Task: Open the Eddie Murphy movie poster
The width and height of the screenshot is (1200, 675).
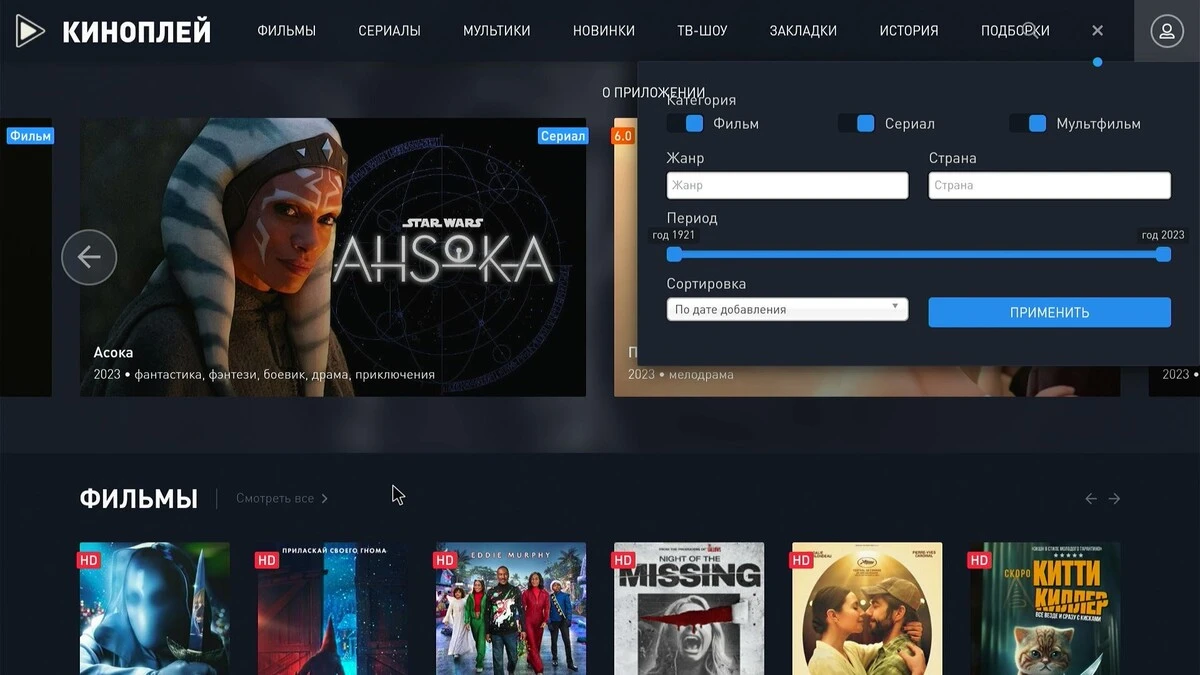Action: 511,608
